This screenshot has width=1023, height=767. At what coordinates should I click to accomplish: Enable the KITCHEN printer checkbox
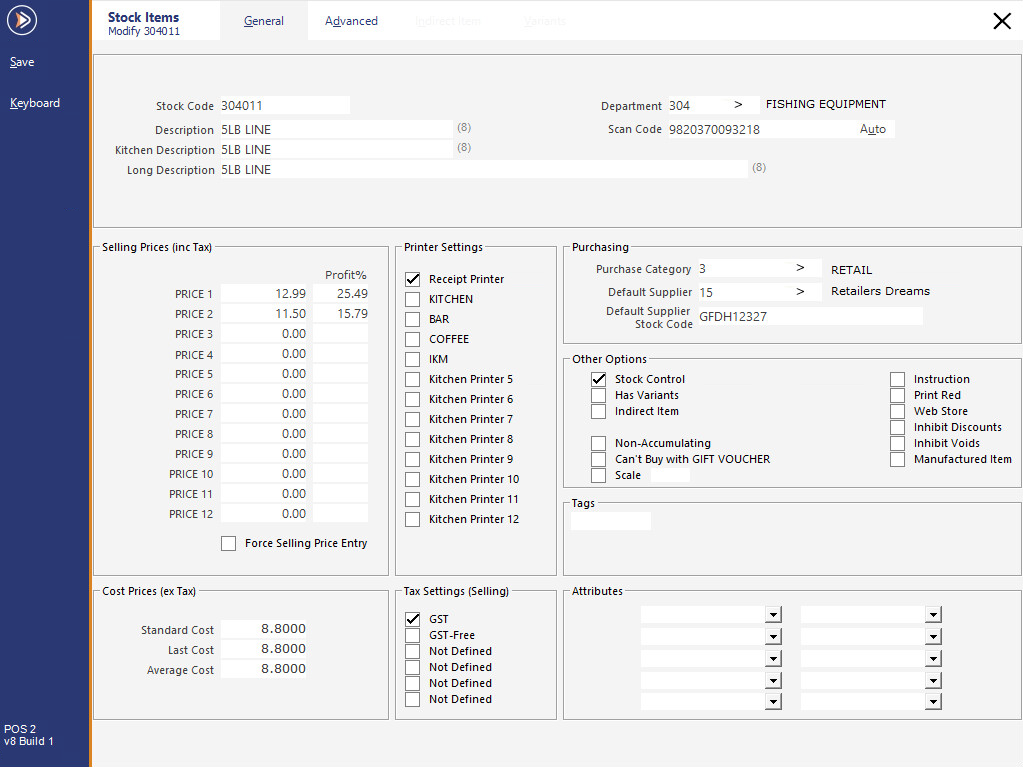click(x=412, y=299)
